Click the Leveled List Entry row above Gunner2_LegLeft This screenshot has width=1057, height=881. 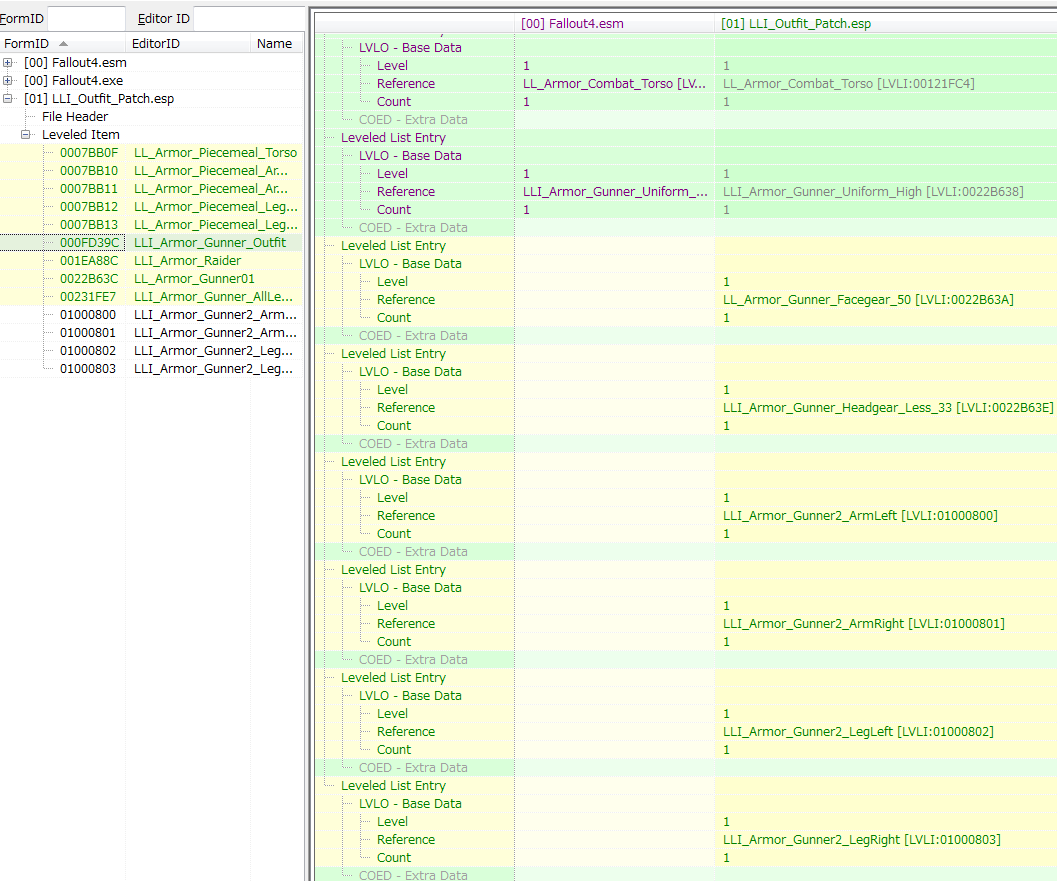click(x=393, y=677)
